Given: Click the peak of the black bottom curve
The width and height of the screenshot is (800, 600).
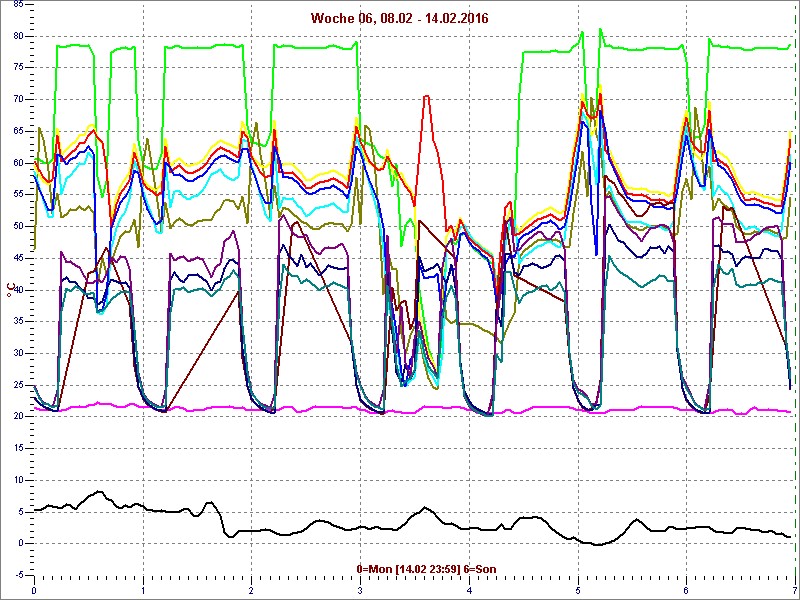Looking at the screenshot, I should tap(98, 492).
